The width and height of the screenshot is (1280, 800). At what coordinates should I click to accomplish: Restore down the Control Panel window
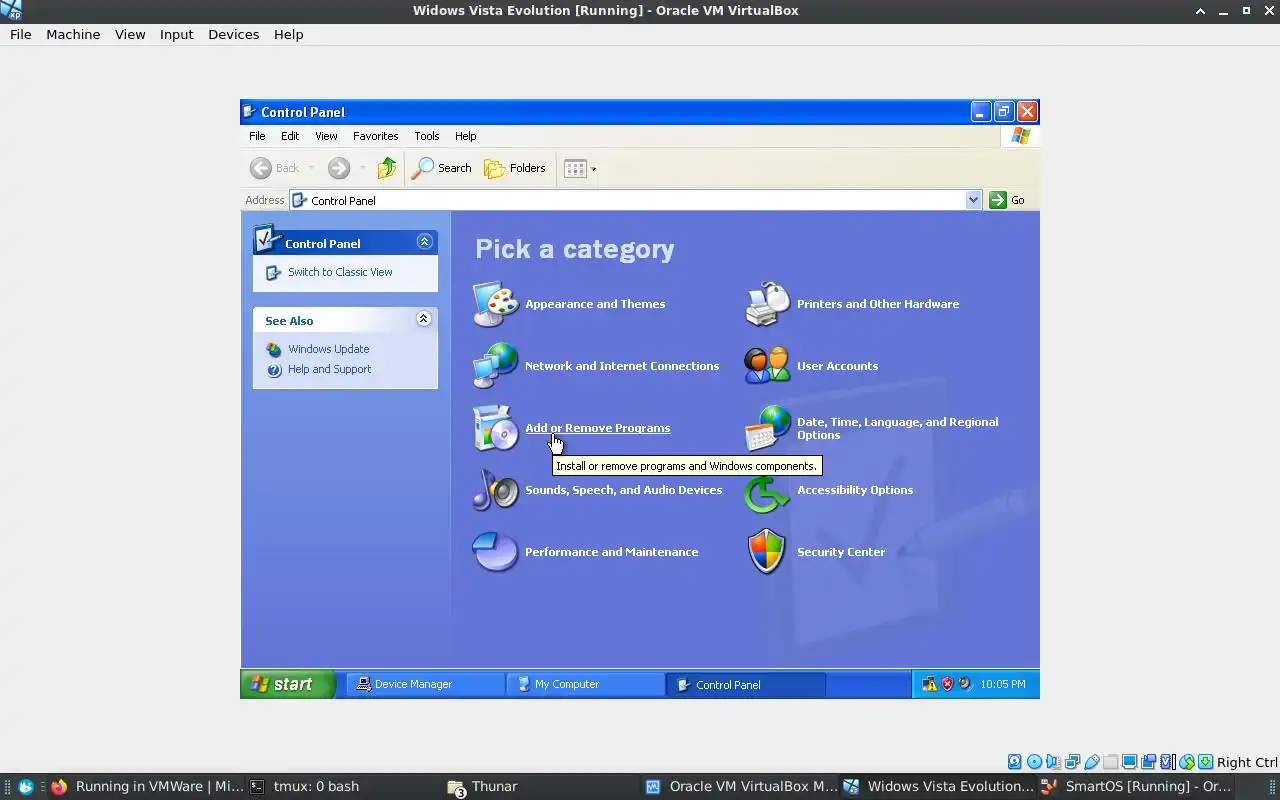1004,112
